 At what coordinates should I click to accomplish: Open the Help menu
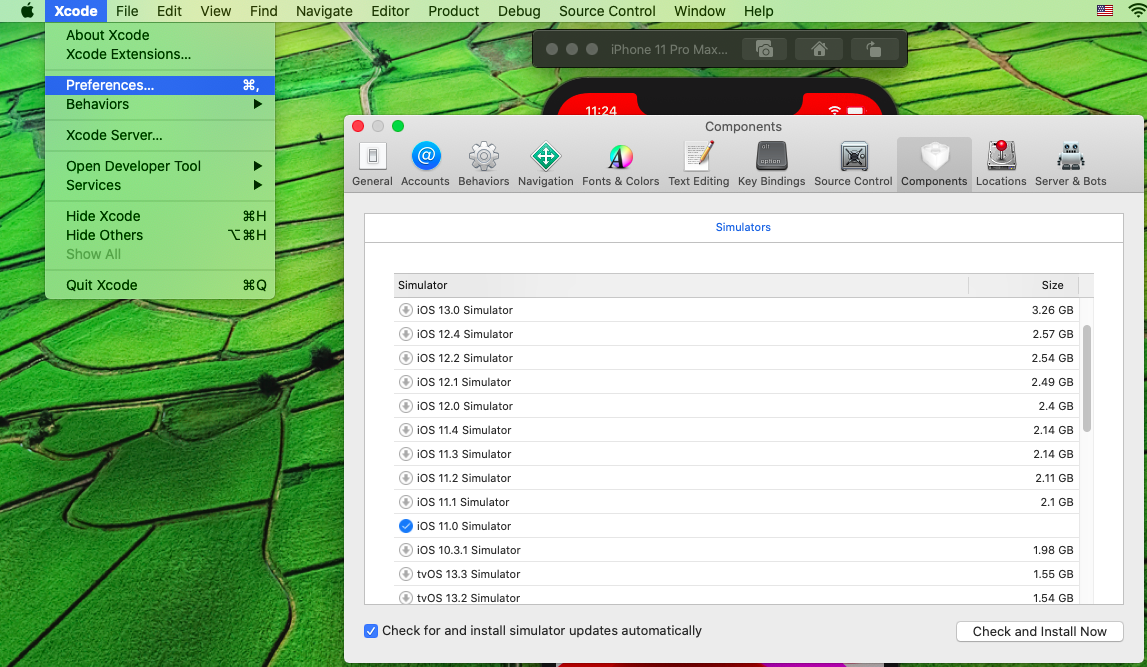tap(759, 11)
